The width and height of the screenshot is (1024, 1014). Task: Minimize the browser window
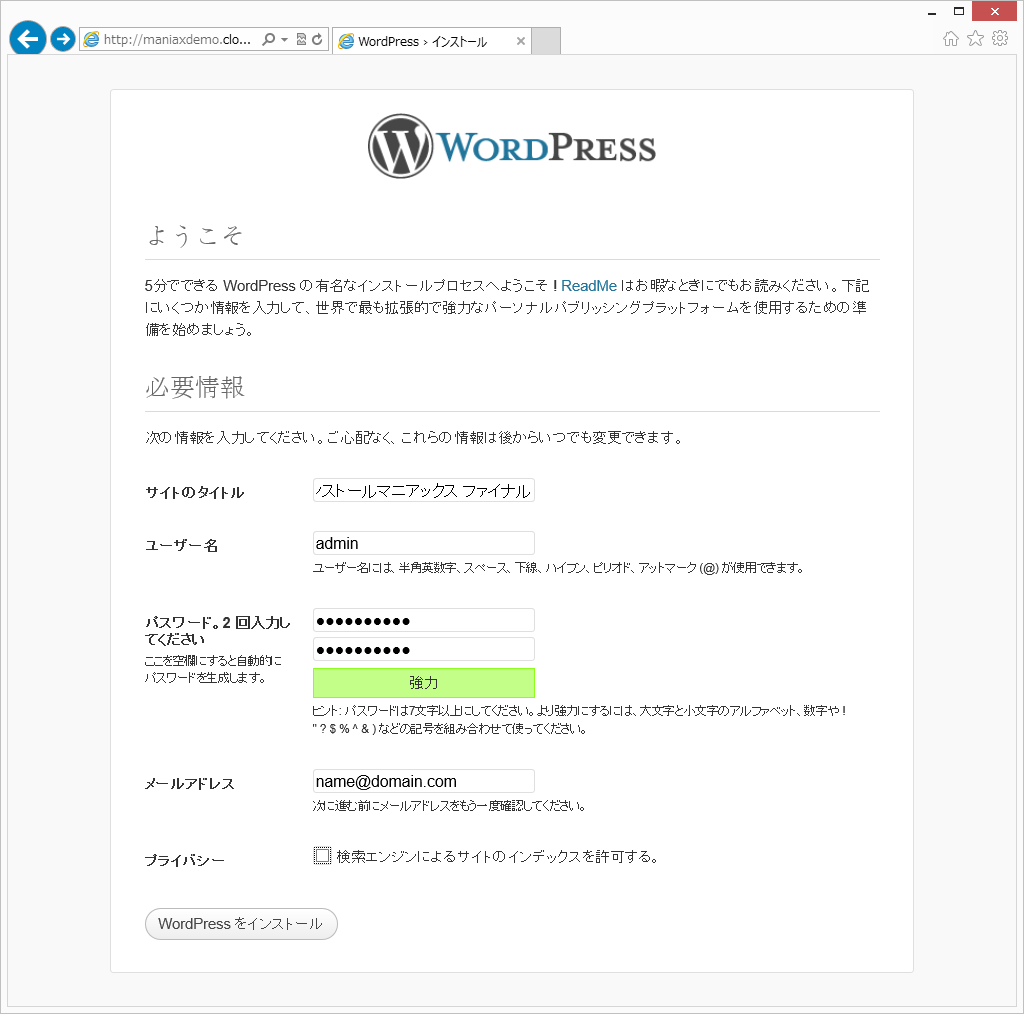(x=932, y=12)
